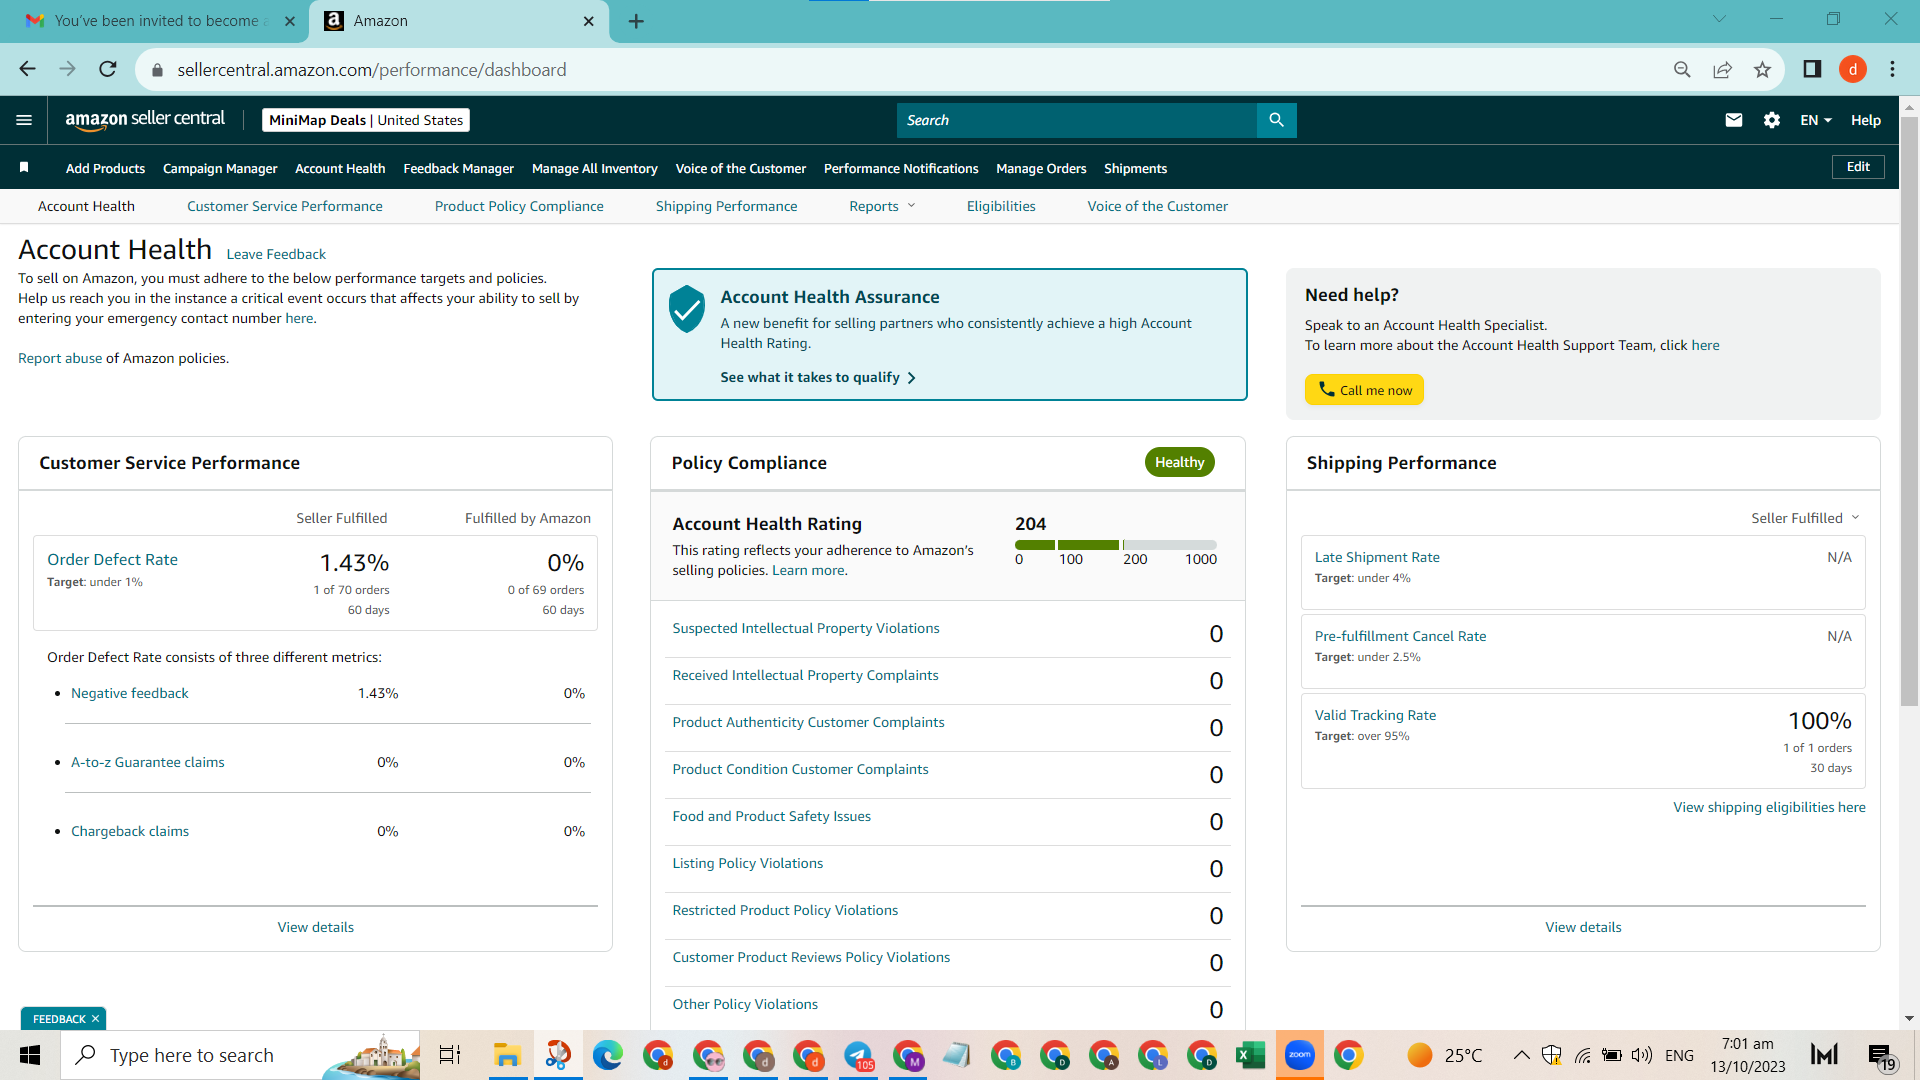Click the Learn more link for health rating
The width and height of the screenshot is (1920, 1080).
[x=808, y=570]
